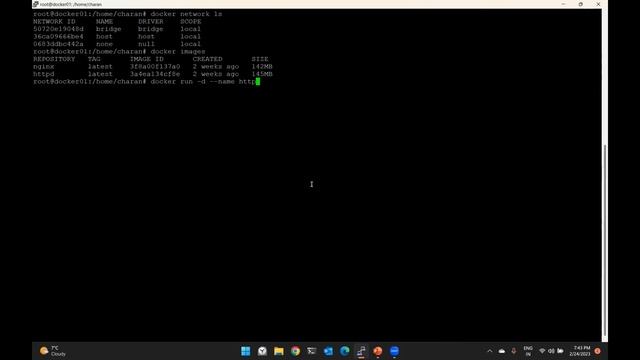
Task: Open the orange notification count badge
Action: (x=598, y=351)
